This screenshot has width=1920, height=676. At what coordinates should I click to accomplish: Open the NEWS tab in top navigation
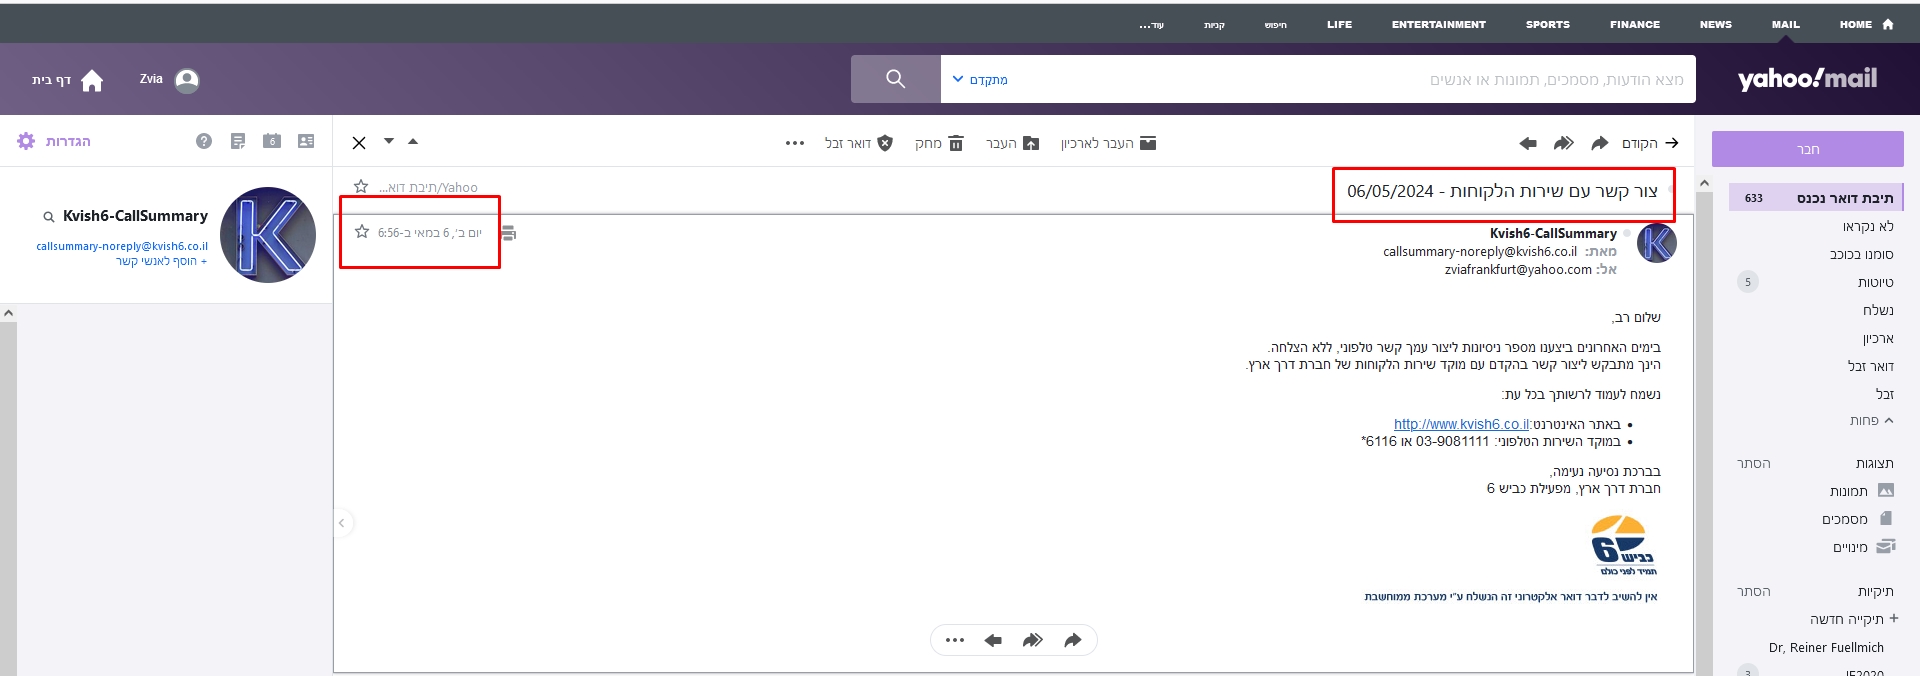click(x=1715, y=24)
